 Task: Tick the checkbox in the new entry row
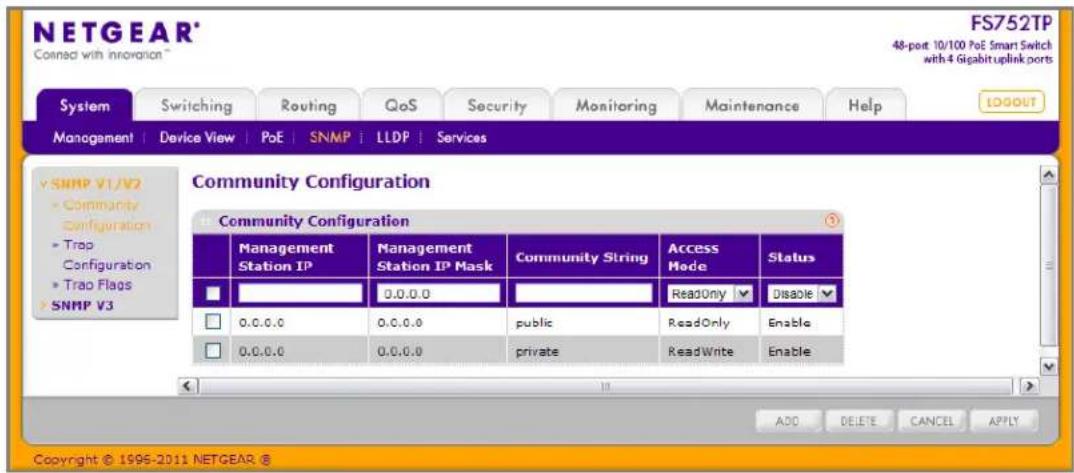[214, 294]
